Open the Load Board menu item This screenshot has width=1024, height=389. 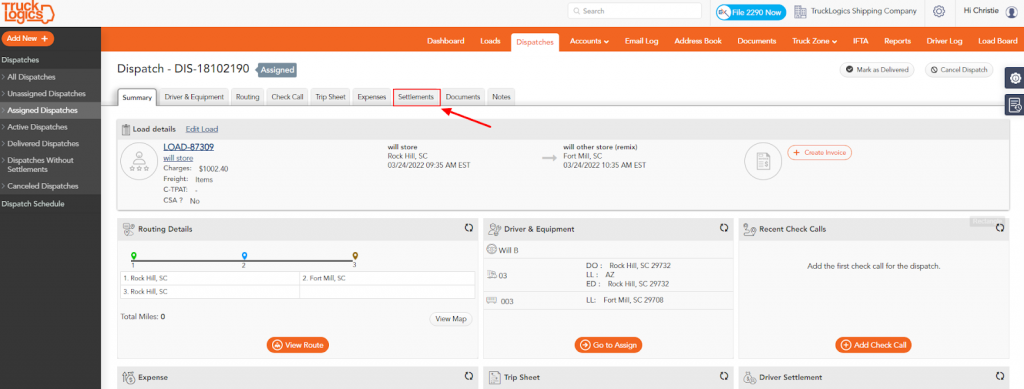pos(997,41)
